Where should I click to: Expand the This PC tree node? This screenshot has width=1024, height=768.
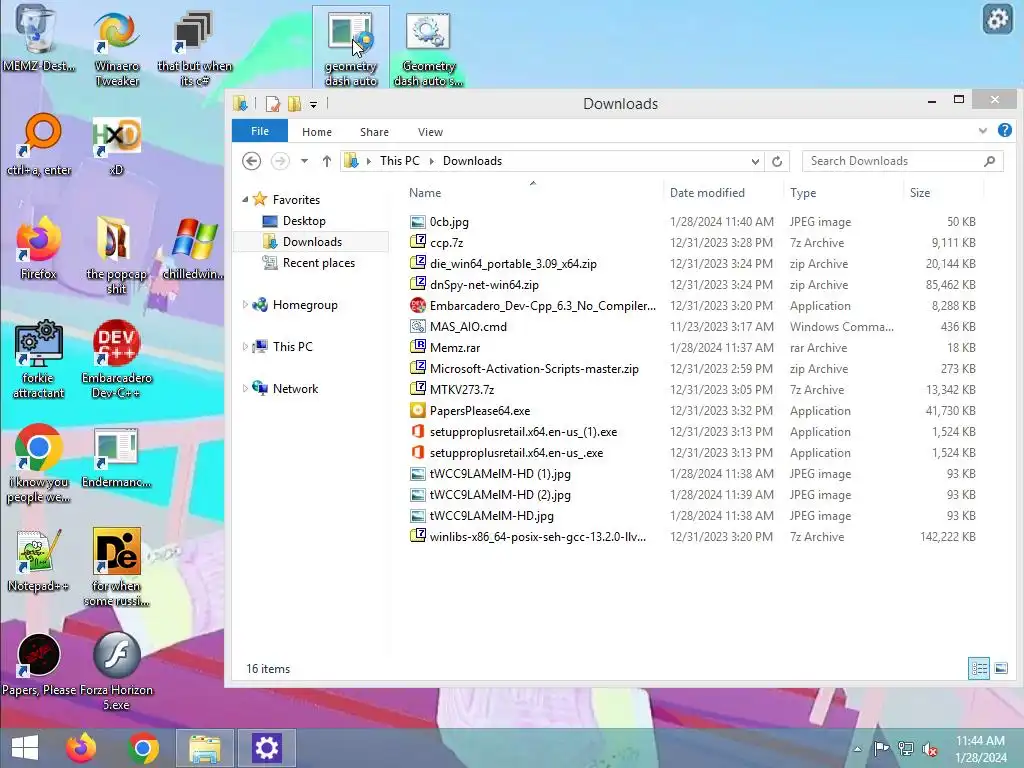(x=245, y=346)
